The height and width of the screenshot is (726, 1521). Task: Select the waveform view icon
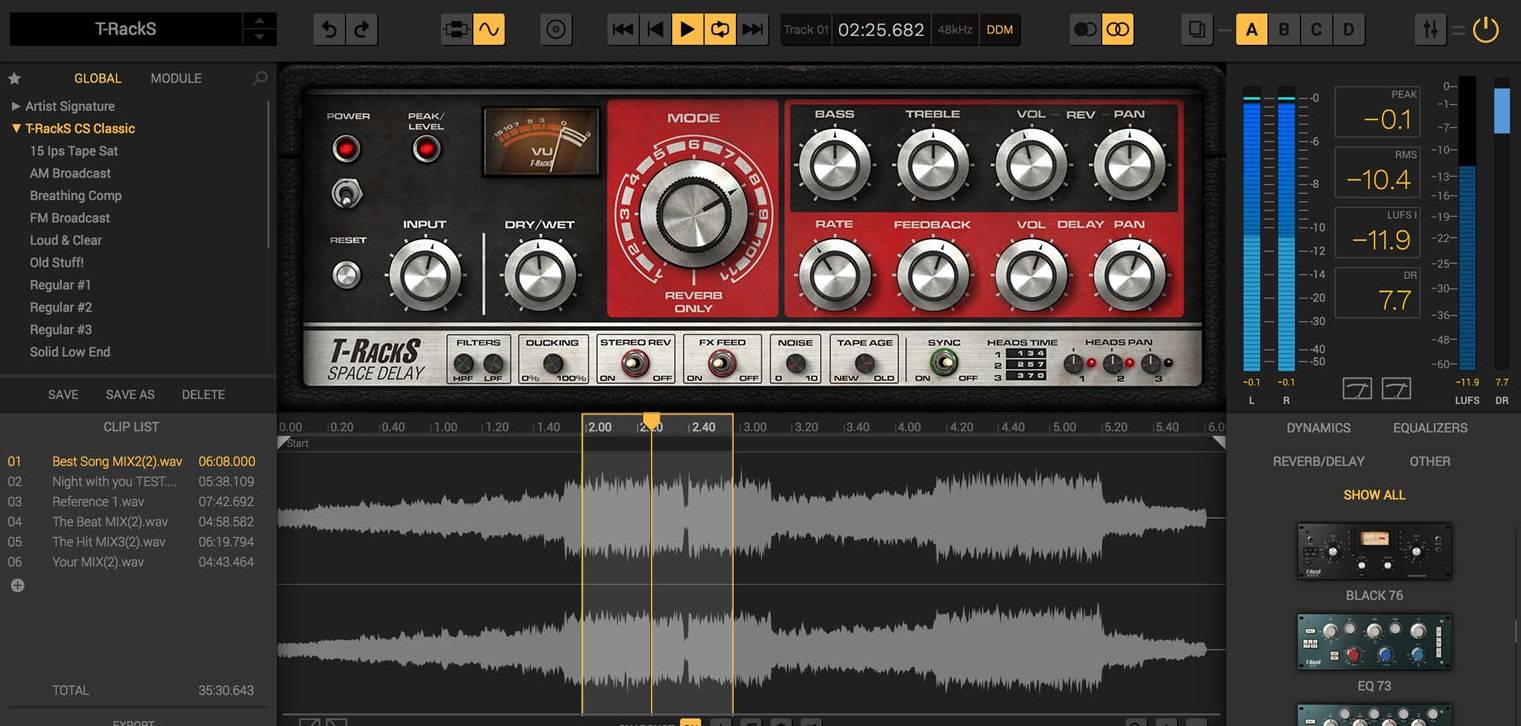(x=488, y=30)
